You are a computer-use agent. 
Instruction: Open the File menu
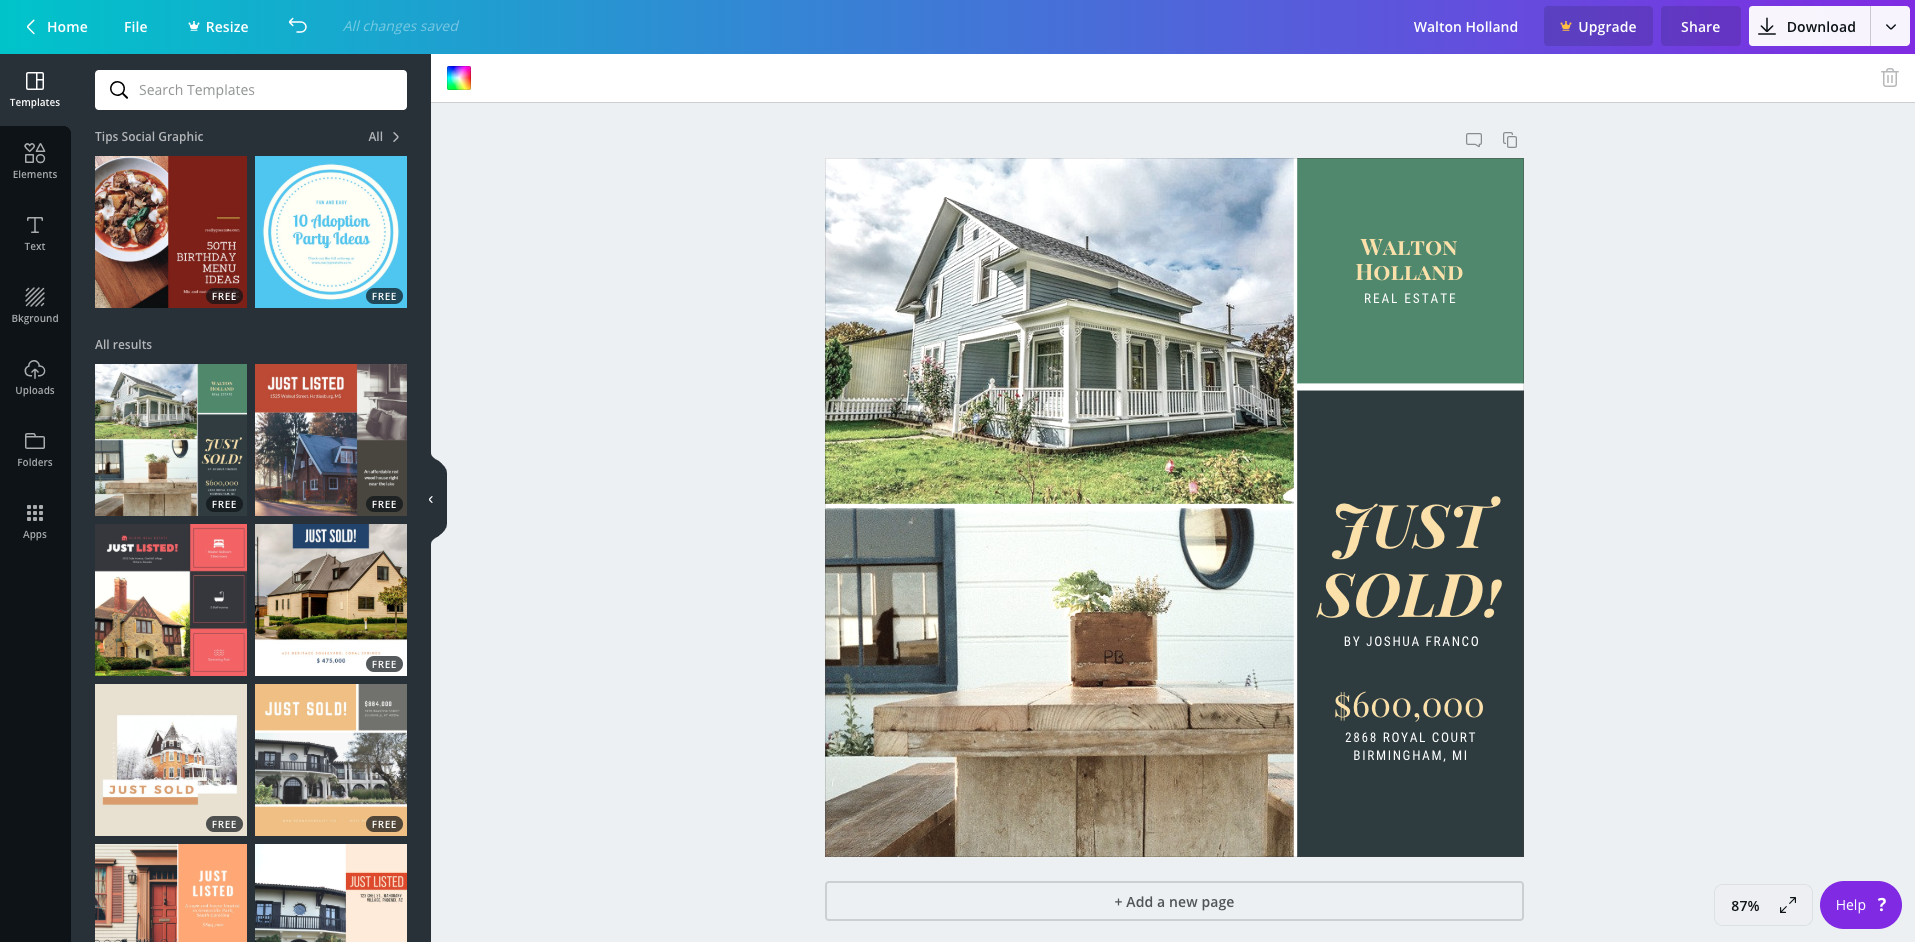[136, 27]
